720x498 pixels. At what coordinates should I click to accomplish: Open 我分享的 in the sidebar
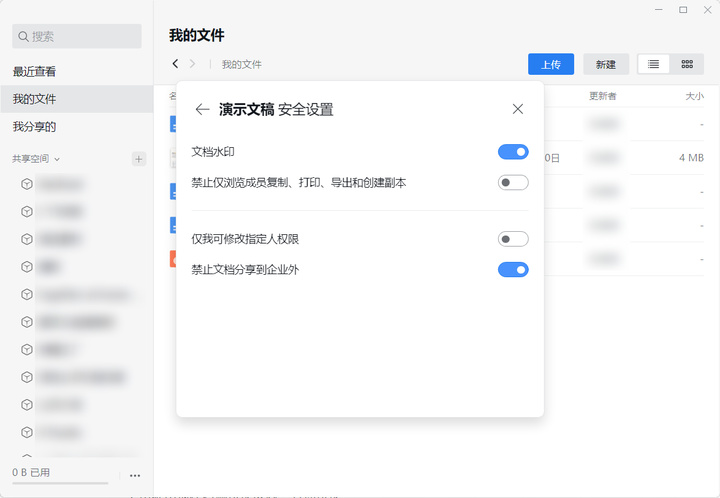click(34, 127)
